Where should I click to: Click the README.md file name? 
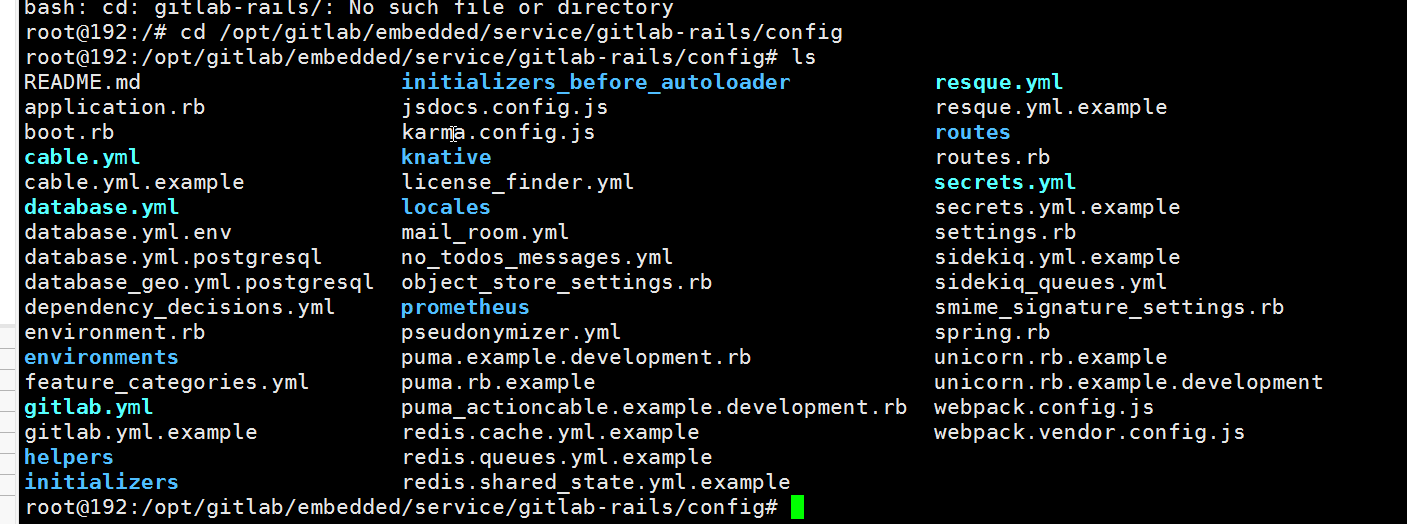[82, 82]
